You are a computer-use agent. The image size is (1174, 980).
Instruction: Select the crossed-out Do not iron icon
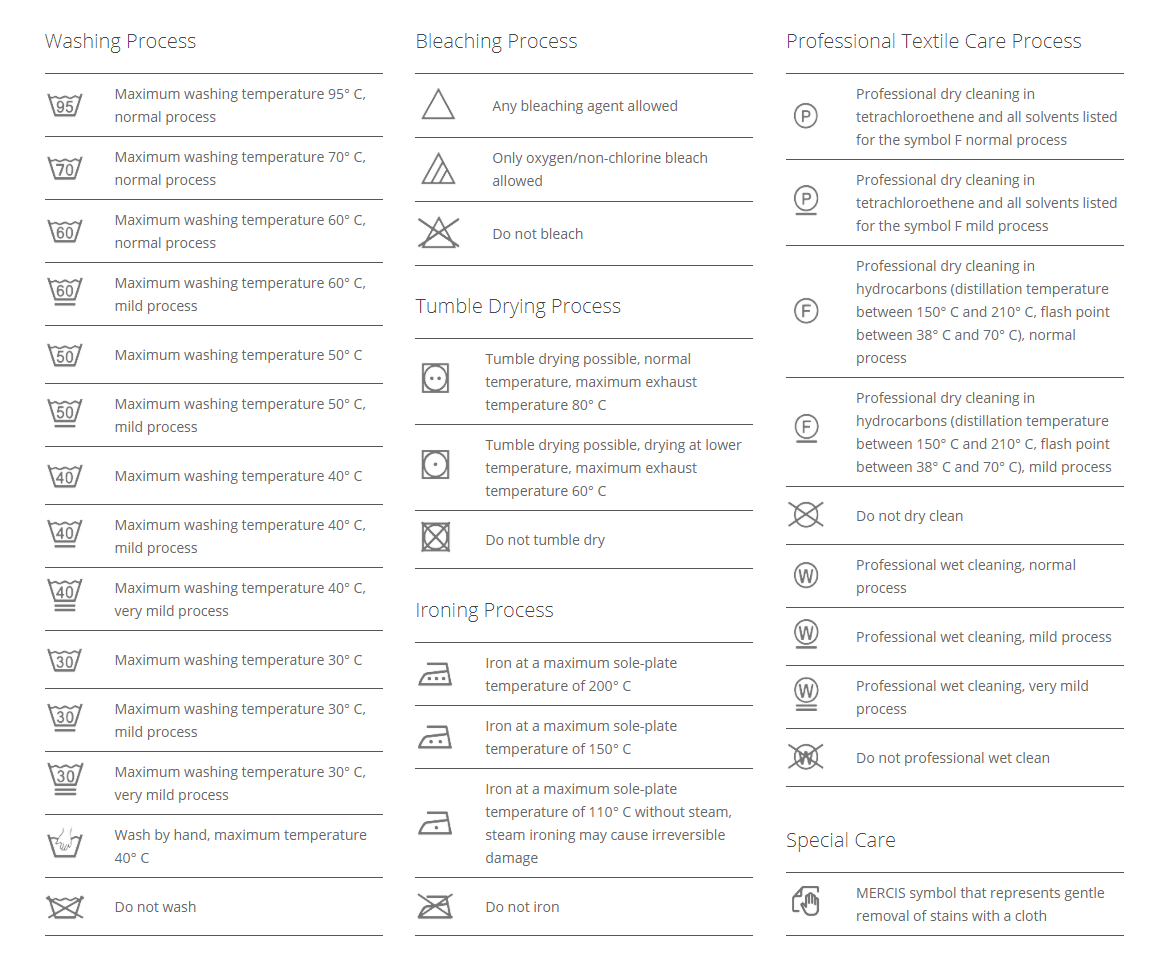pyautogui.click(x=435, y=907)
